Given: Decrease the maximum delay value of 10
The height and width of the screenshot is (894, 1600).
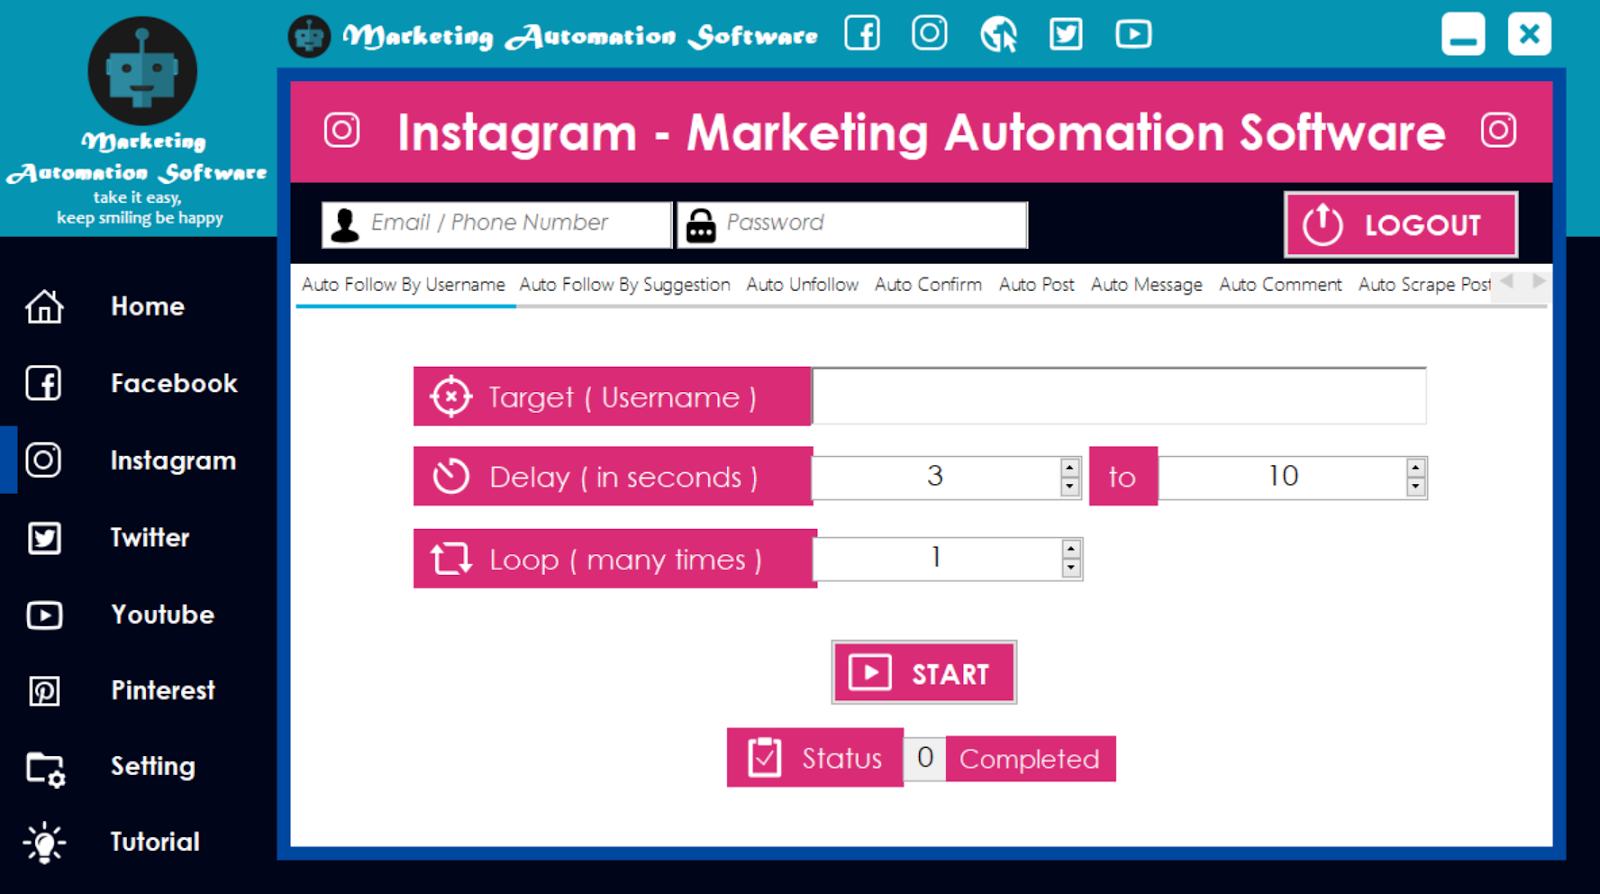Looking at the screenshot, I should pyautogui.click(x=1415, y=487).
